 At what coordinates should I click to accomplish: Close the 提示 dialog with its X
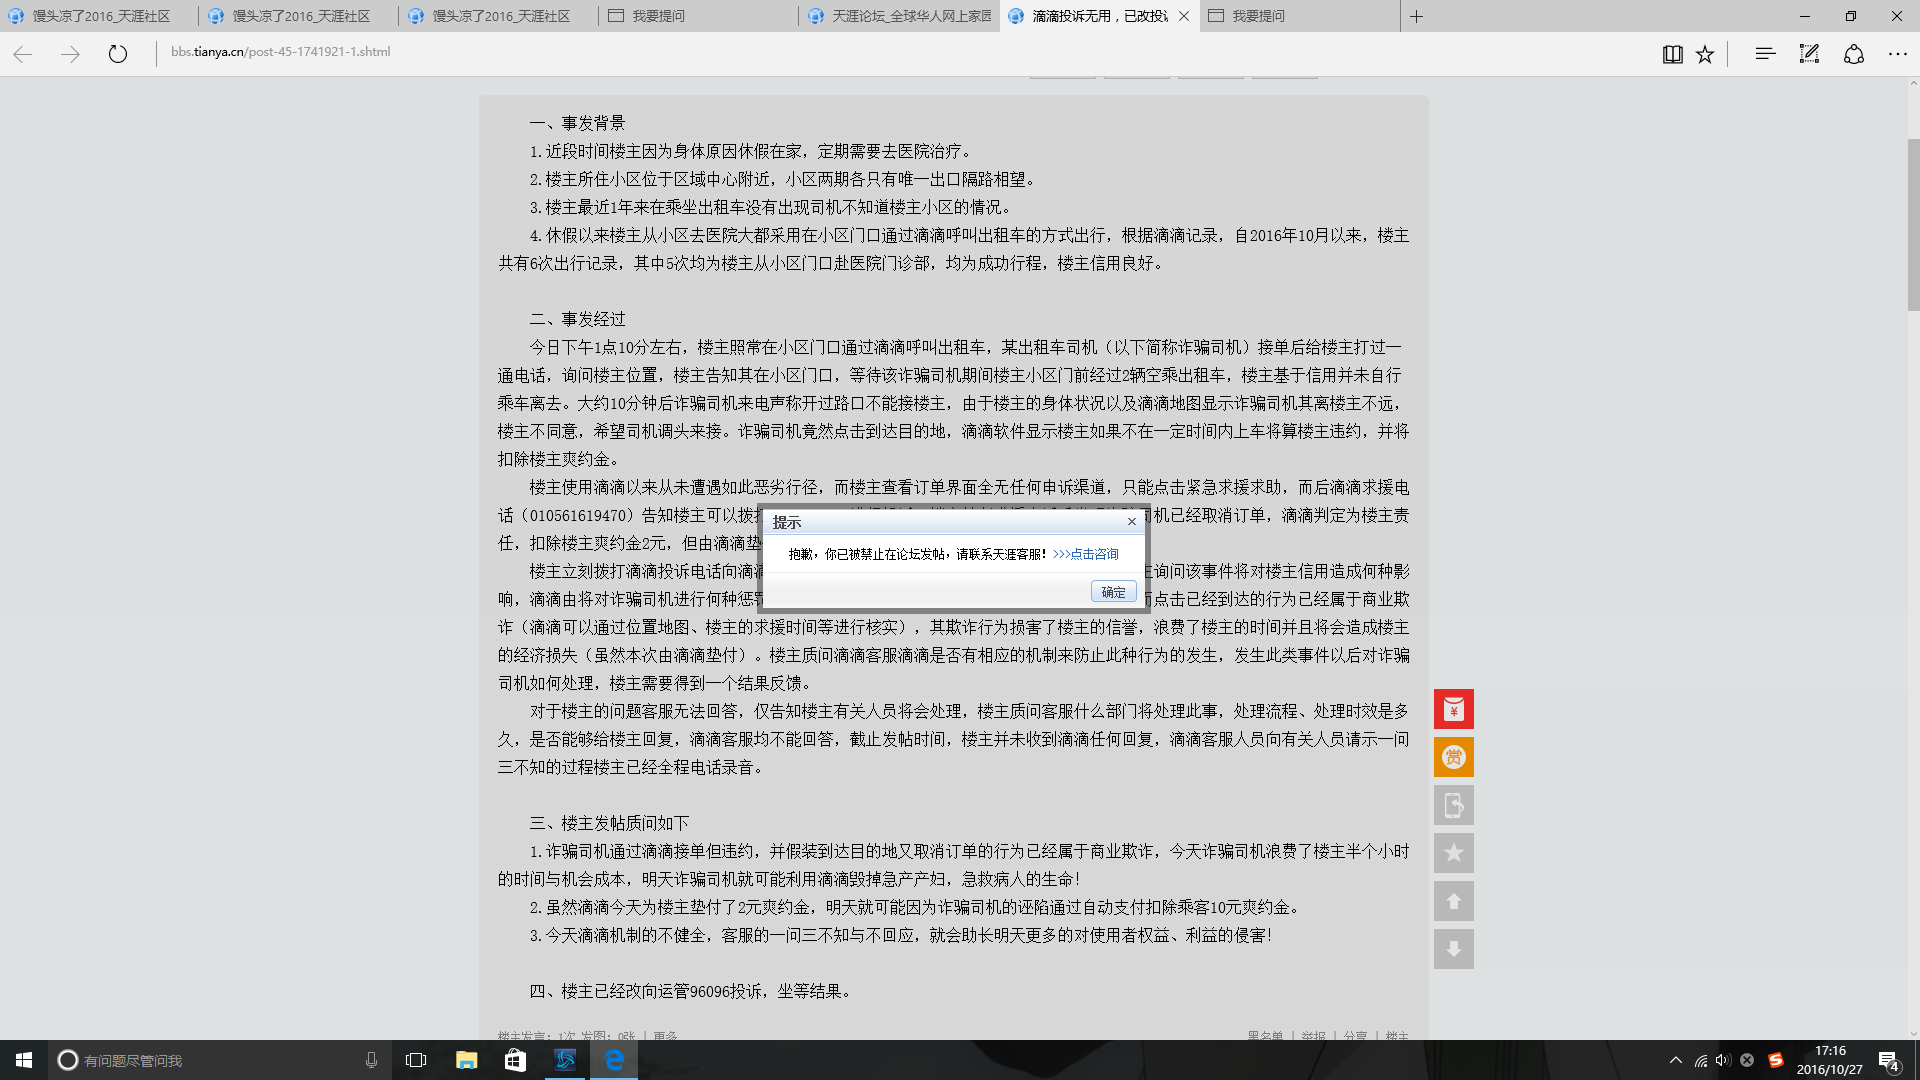pyautogui.click(x=1132, y=522)
